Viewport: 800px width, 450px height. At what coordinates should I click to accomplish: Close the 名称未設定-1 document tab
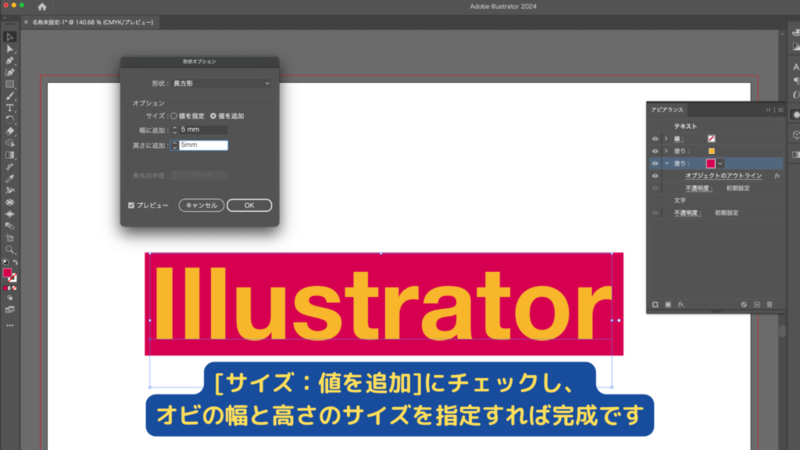(26, 22)
